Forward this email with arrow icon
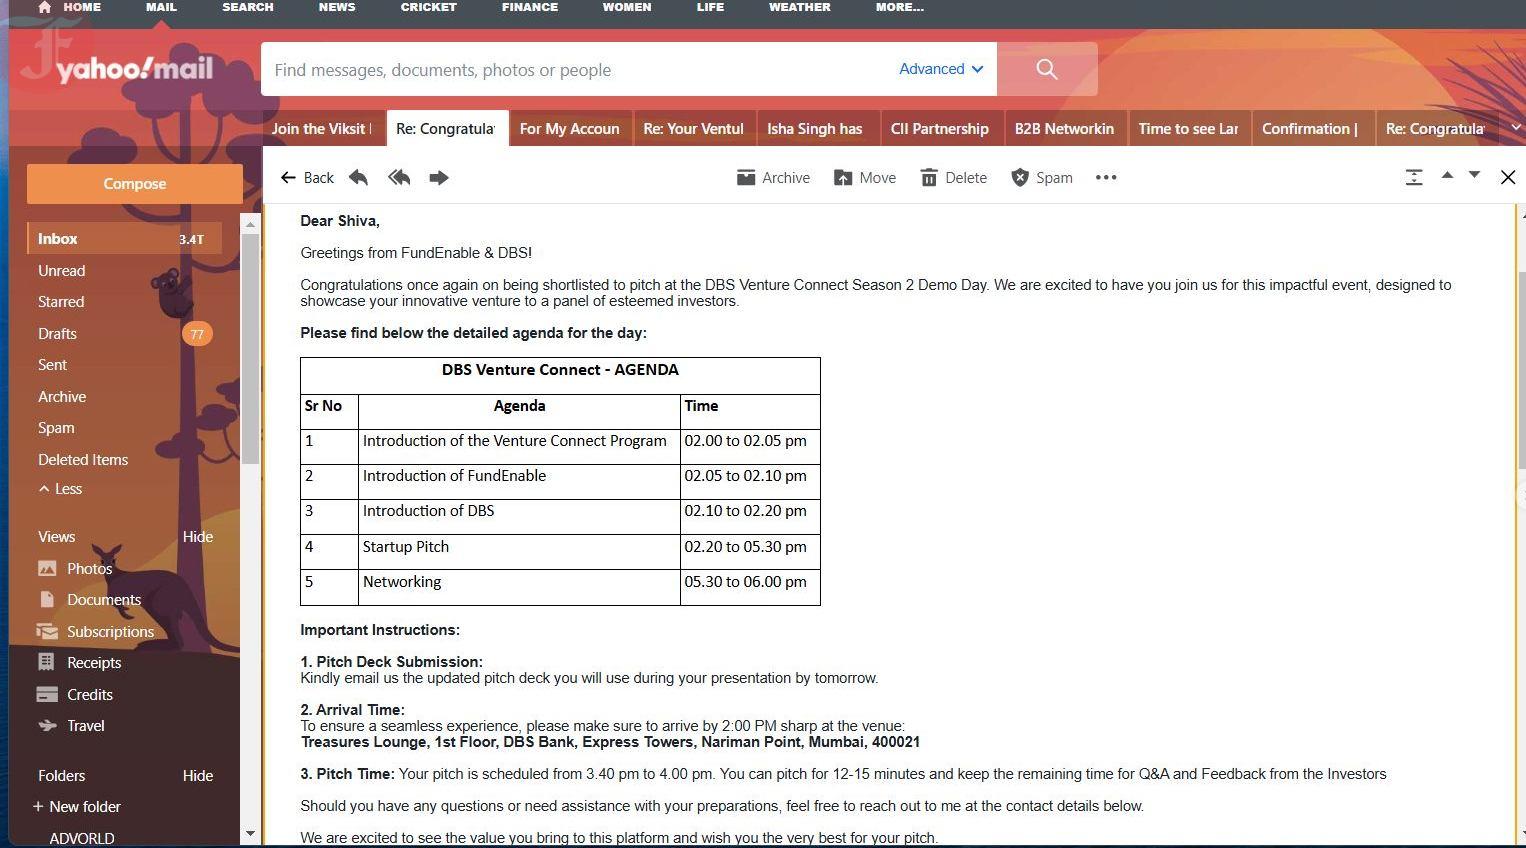 pos(439,178)
